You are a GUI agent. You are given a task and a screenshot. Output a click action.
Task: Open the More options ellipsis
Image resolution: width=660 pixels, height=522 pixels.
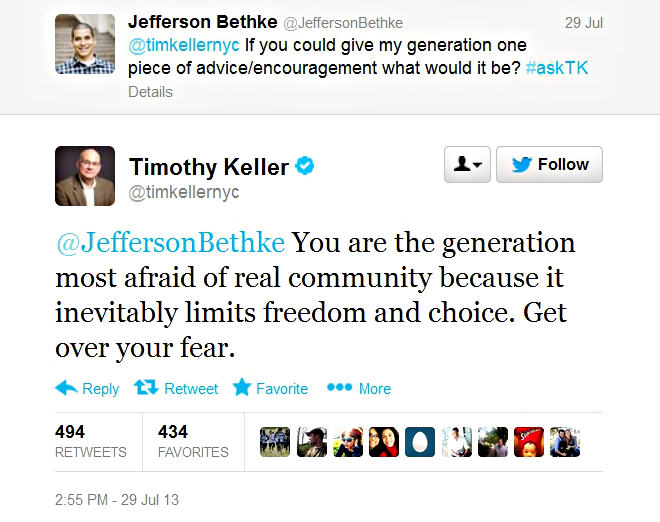click(340, 388)
